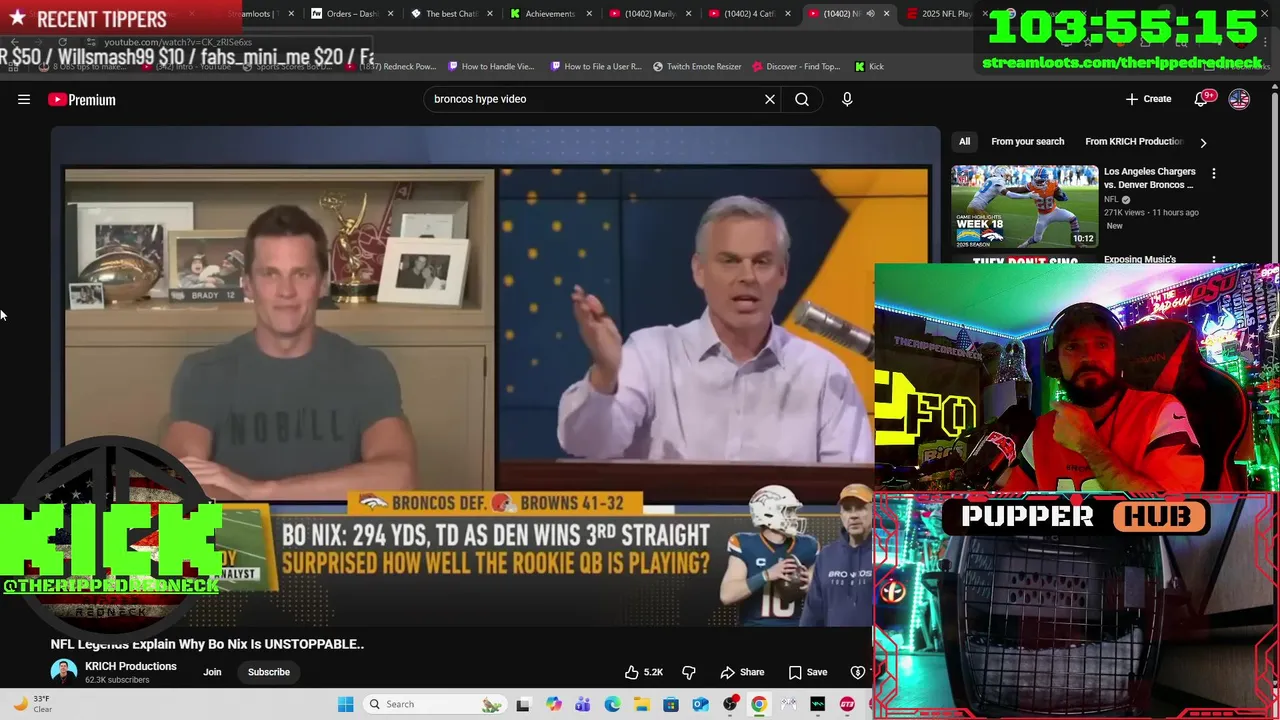1280x720 pixels.
Task: Open the Chargers vs. Broncos video thumbnail
Action: (x=1025, y=206)
